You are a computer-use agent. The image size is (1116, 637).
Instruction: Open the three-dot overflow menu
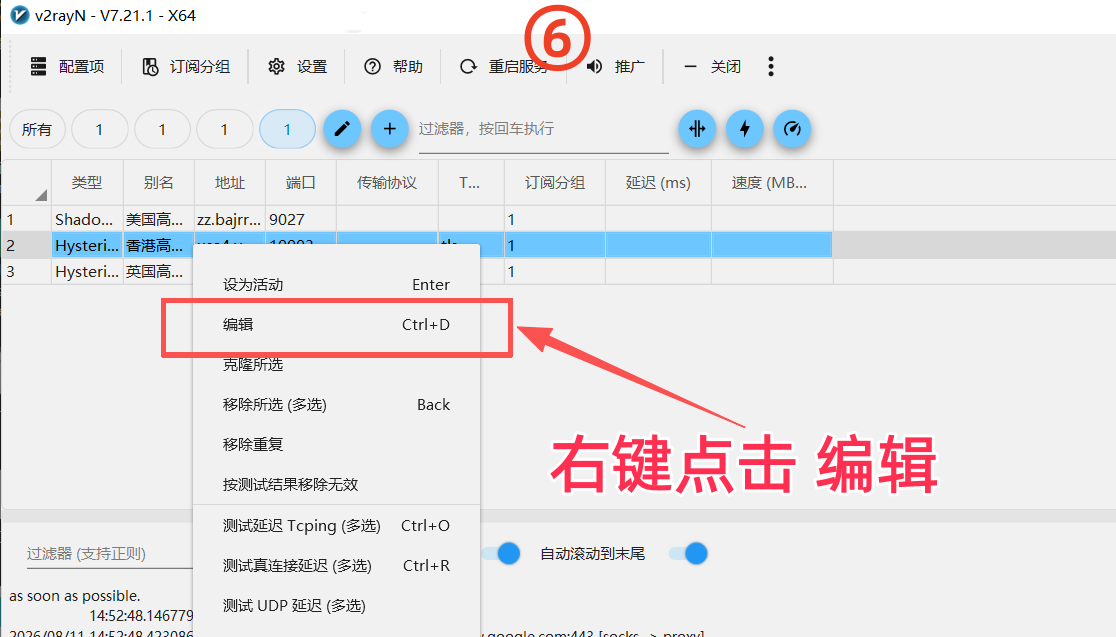coord(771,67)
